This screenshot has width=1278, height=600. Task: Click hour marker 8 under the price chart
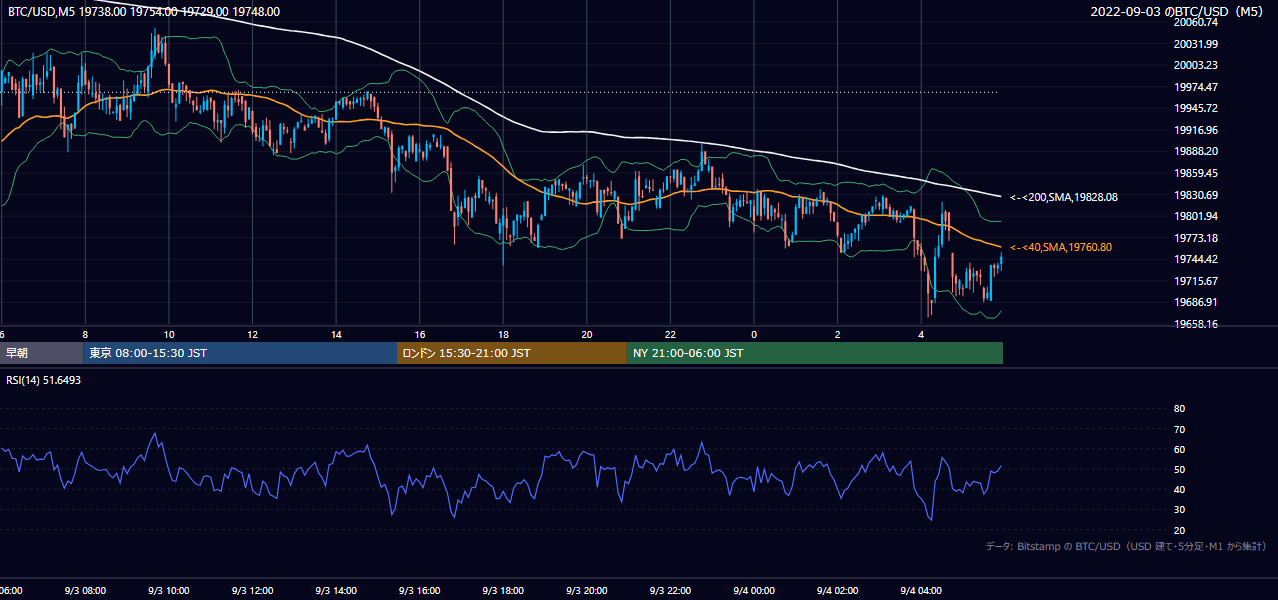(85, 334)
